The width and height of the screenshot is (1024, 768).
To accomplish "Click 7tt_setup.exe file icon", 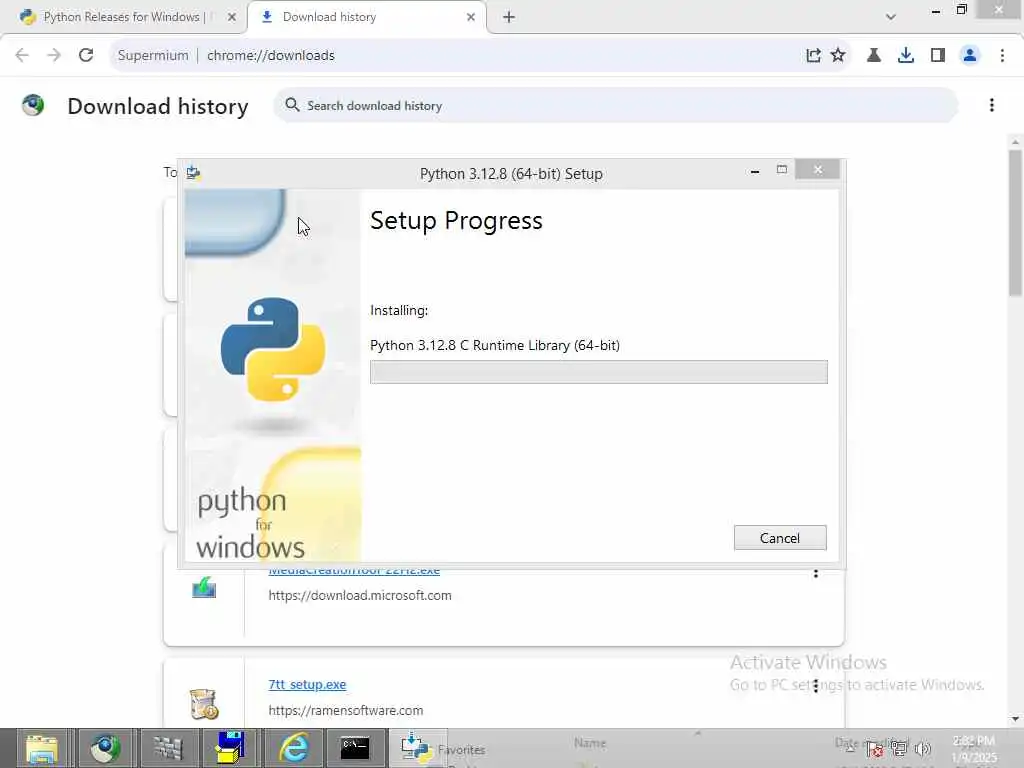I will pyautogui.click(x=204, y=704).
